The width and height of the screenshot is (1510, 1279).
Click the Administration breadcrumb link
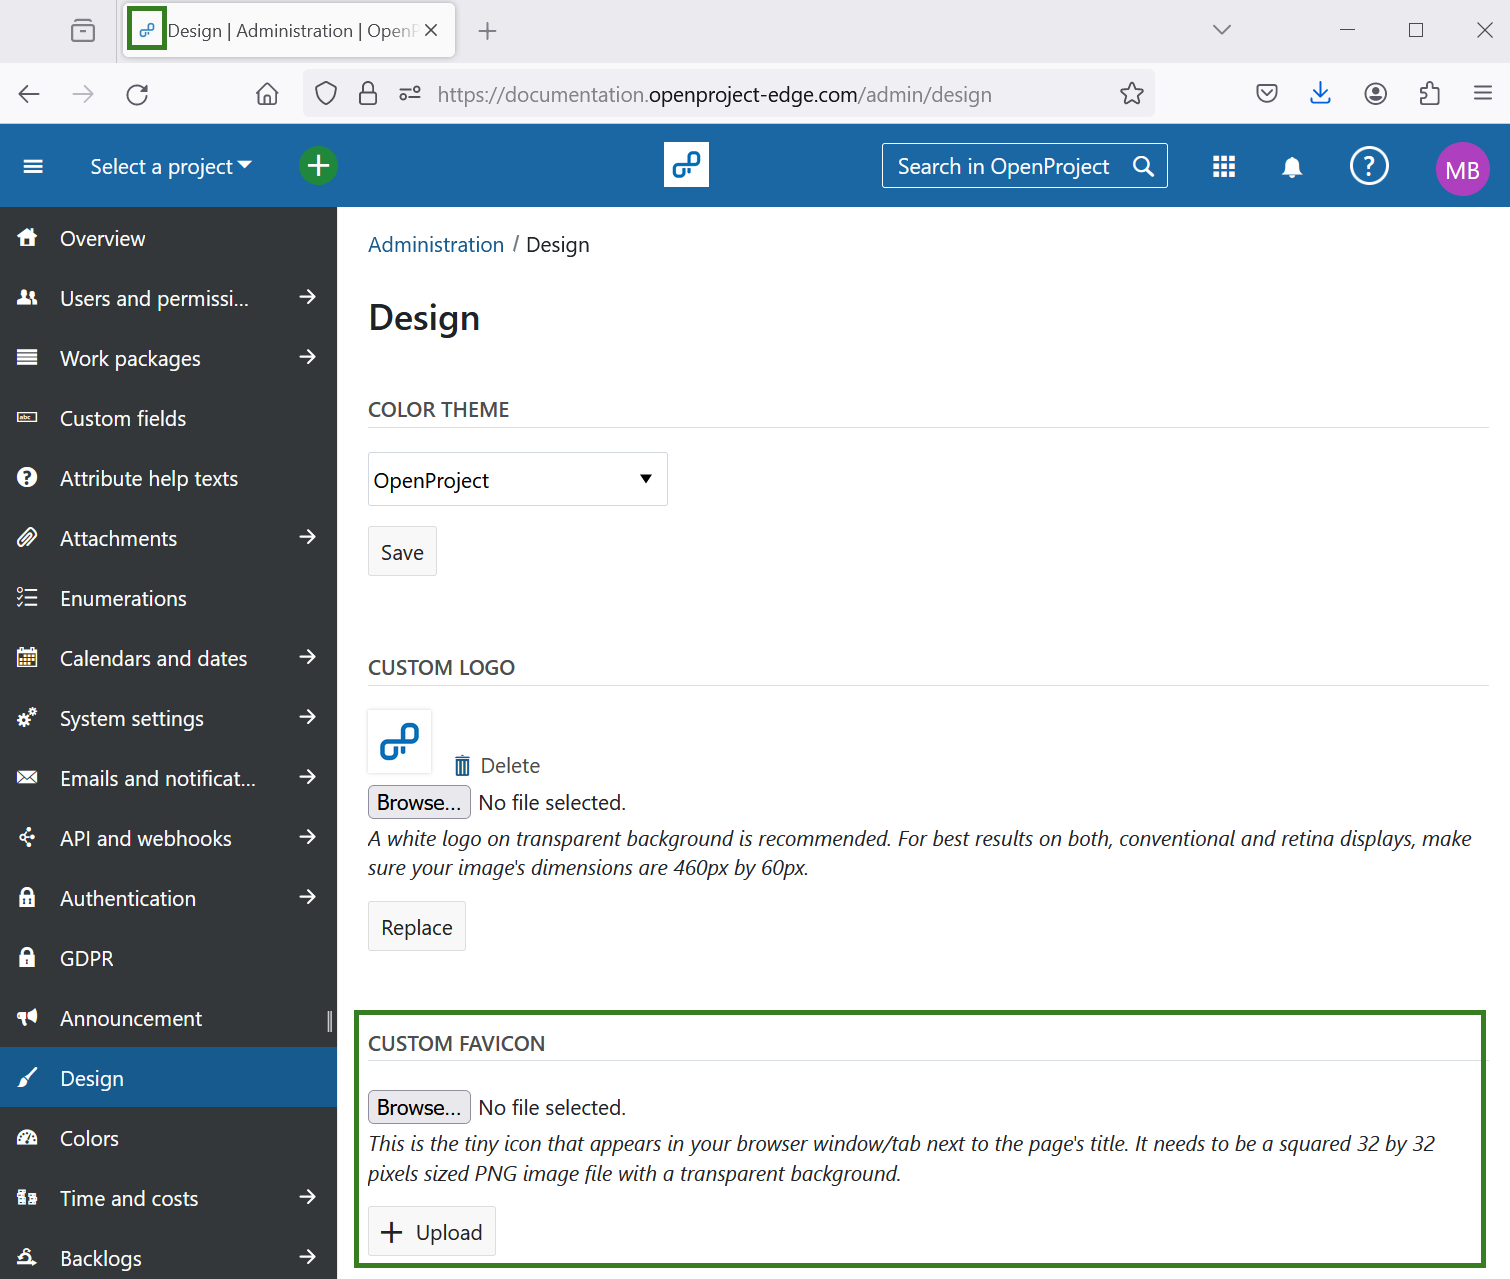436,245
